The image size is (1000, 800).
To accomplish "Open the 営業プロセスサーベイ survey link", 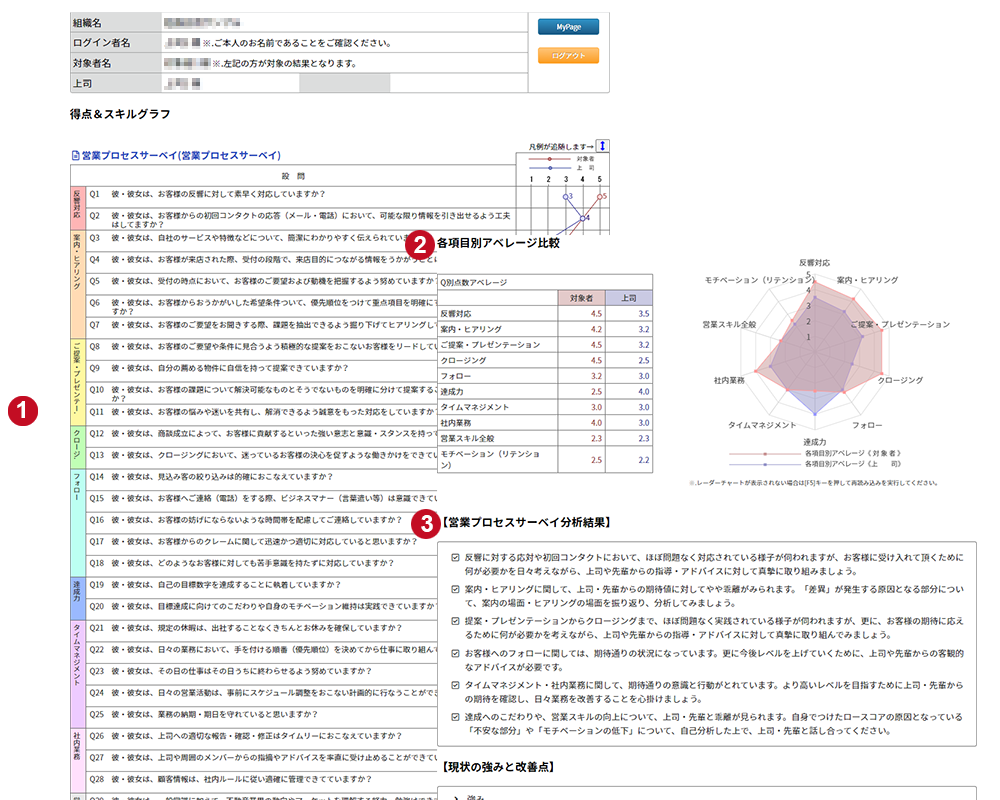I will (181, 156).
